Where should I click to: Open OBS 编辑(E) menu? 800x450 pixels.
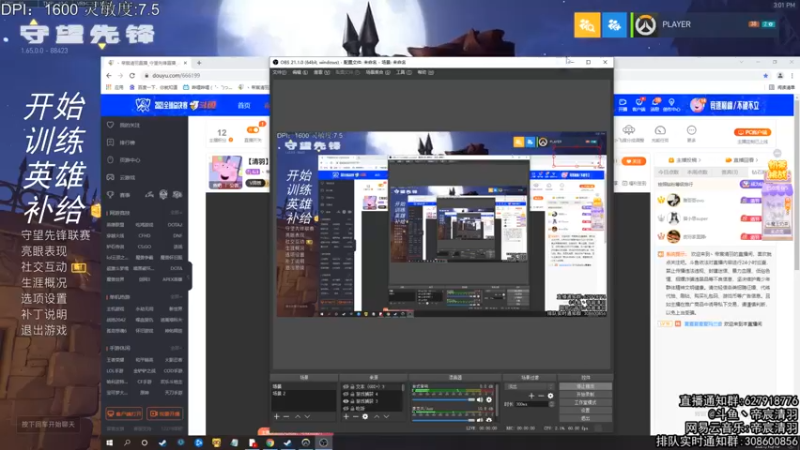point(299,72)
